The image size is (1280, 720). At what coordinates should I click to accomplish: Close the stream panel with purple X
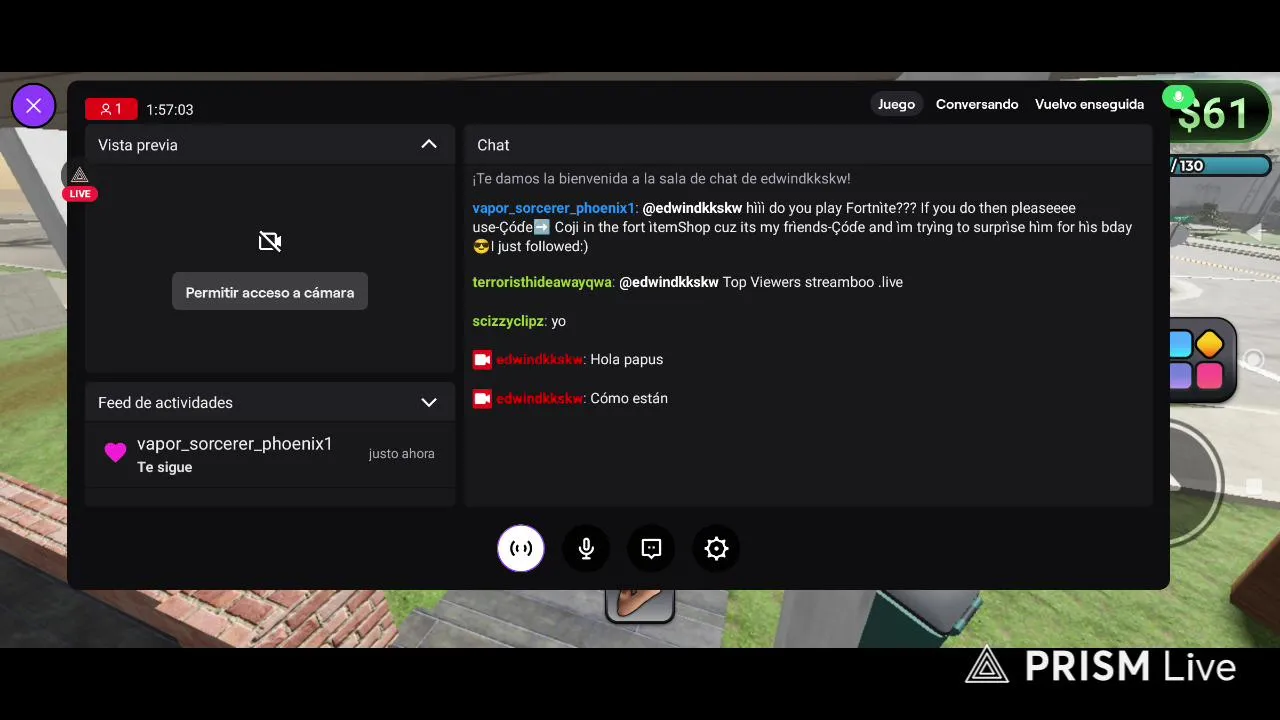coord(33,105)
